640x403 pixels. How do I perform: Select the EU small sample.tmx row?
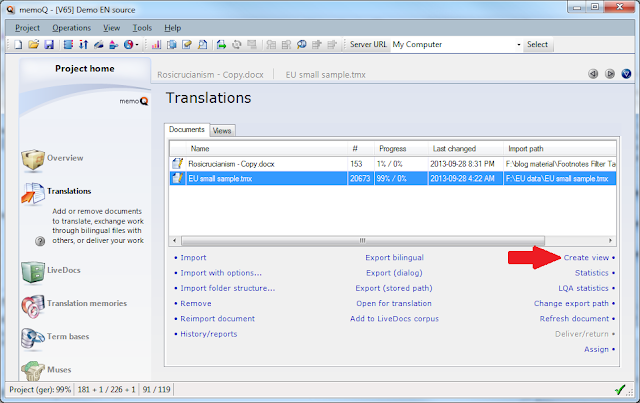(x=393, y=179)
